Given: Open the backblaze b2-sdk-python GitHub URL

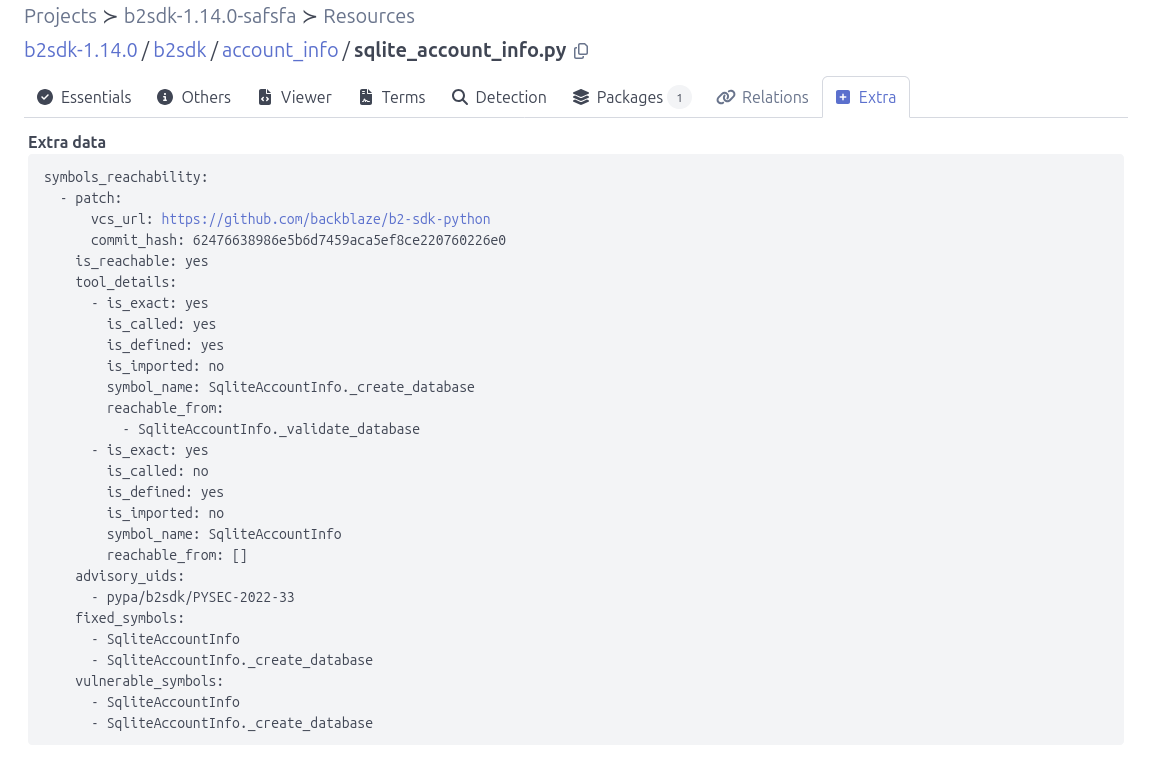Looking at the screenshot, I should pos(325,219).
